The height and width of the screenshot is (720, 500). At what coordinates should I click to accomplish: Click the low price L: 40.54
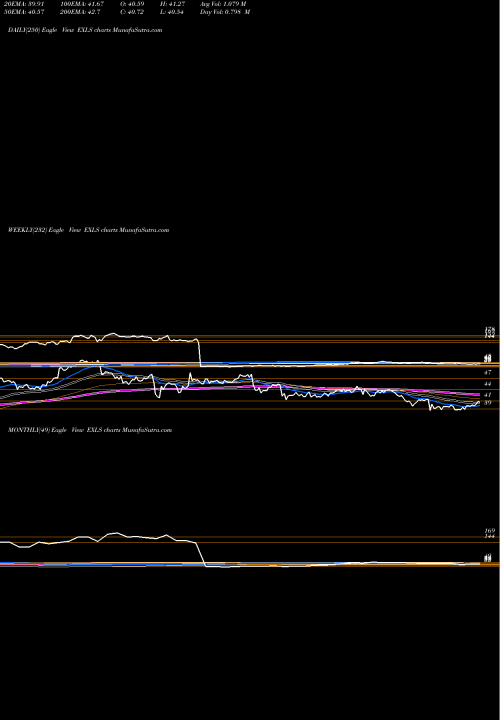pyautogui.click(x=172, y=12)
